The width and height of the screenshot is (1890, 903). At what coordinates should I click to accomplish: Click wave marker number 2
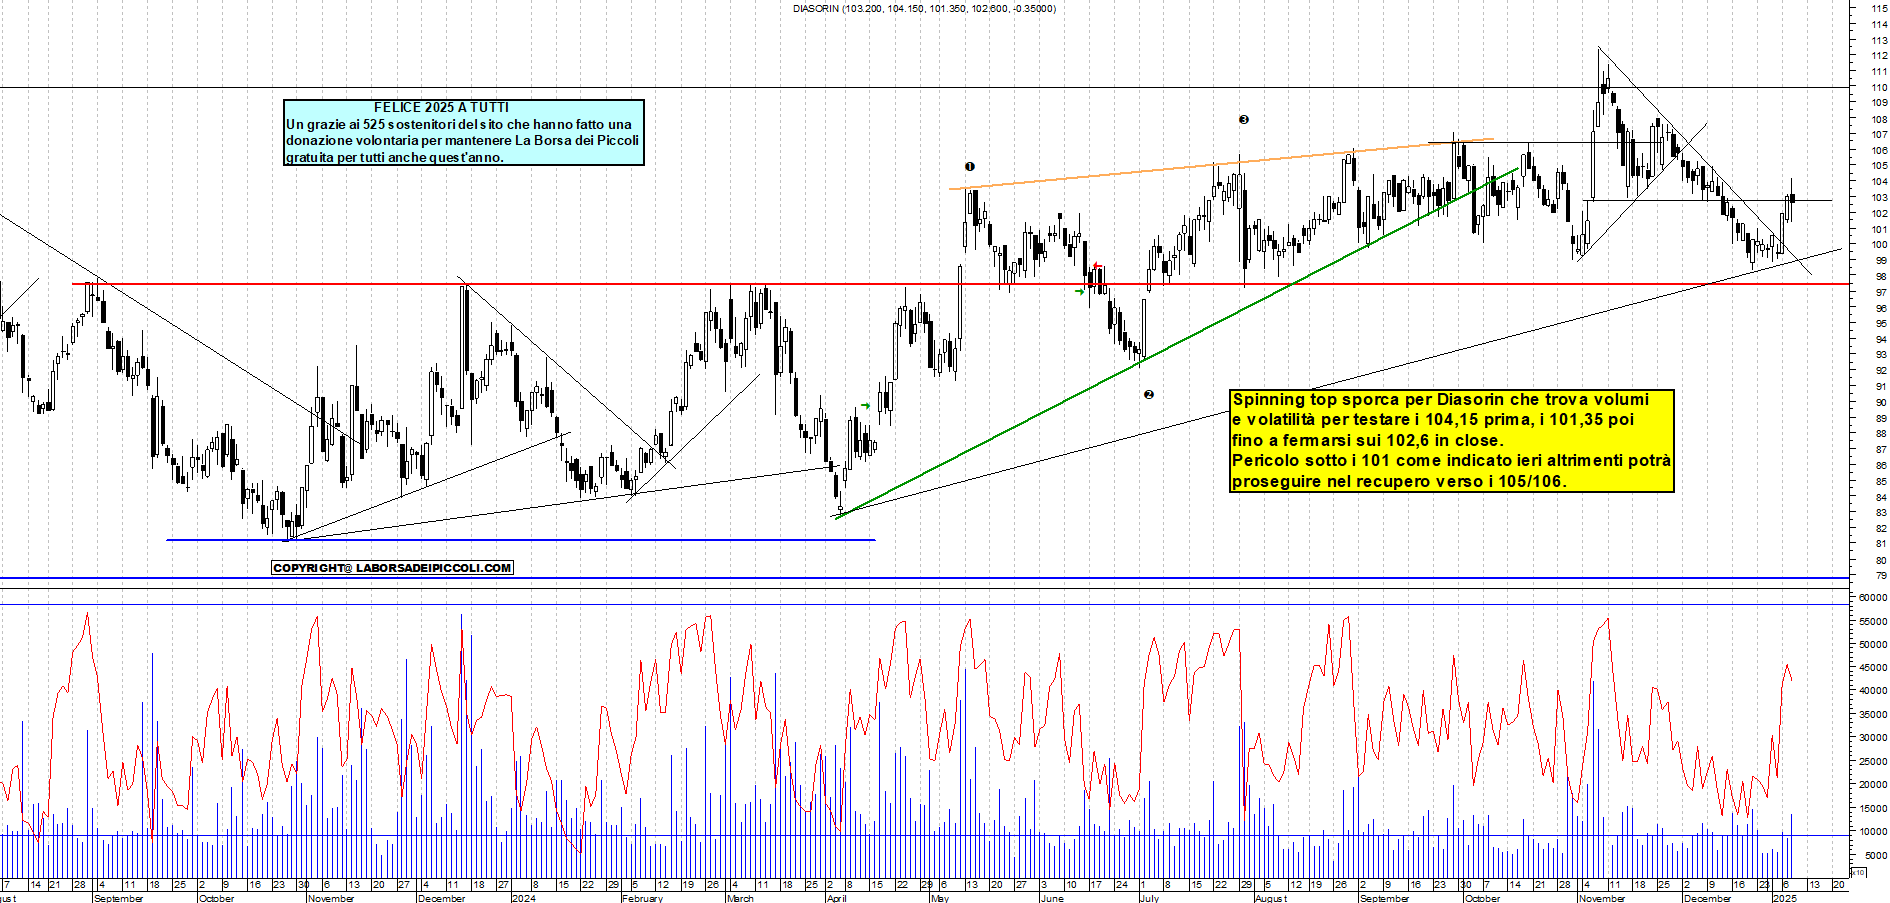pyautogui.click(x=1148, y=395)
